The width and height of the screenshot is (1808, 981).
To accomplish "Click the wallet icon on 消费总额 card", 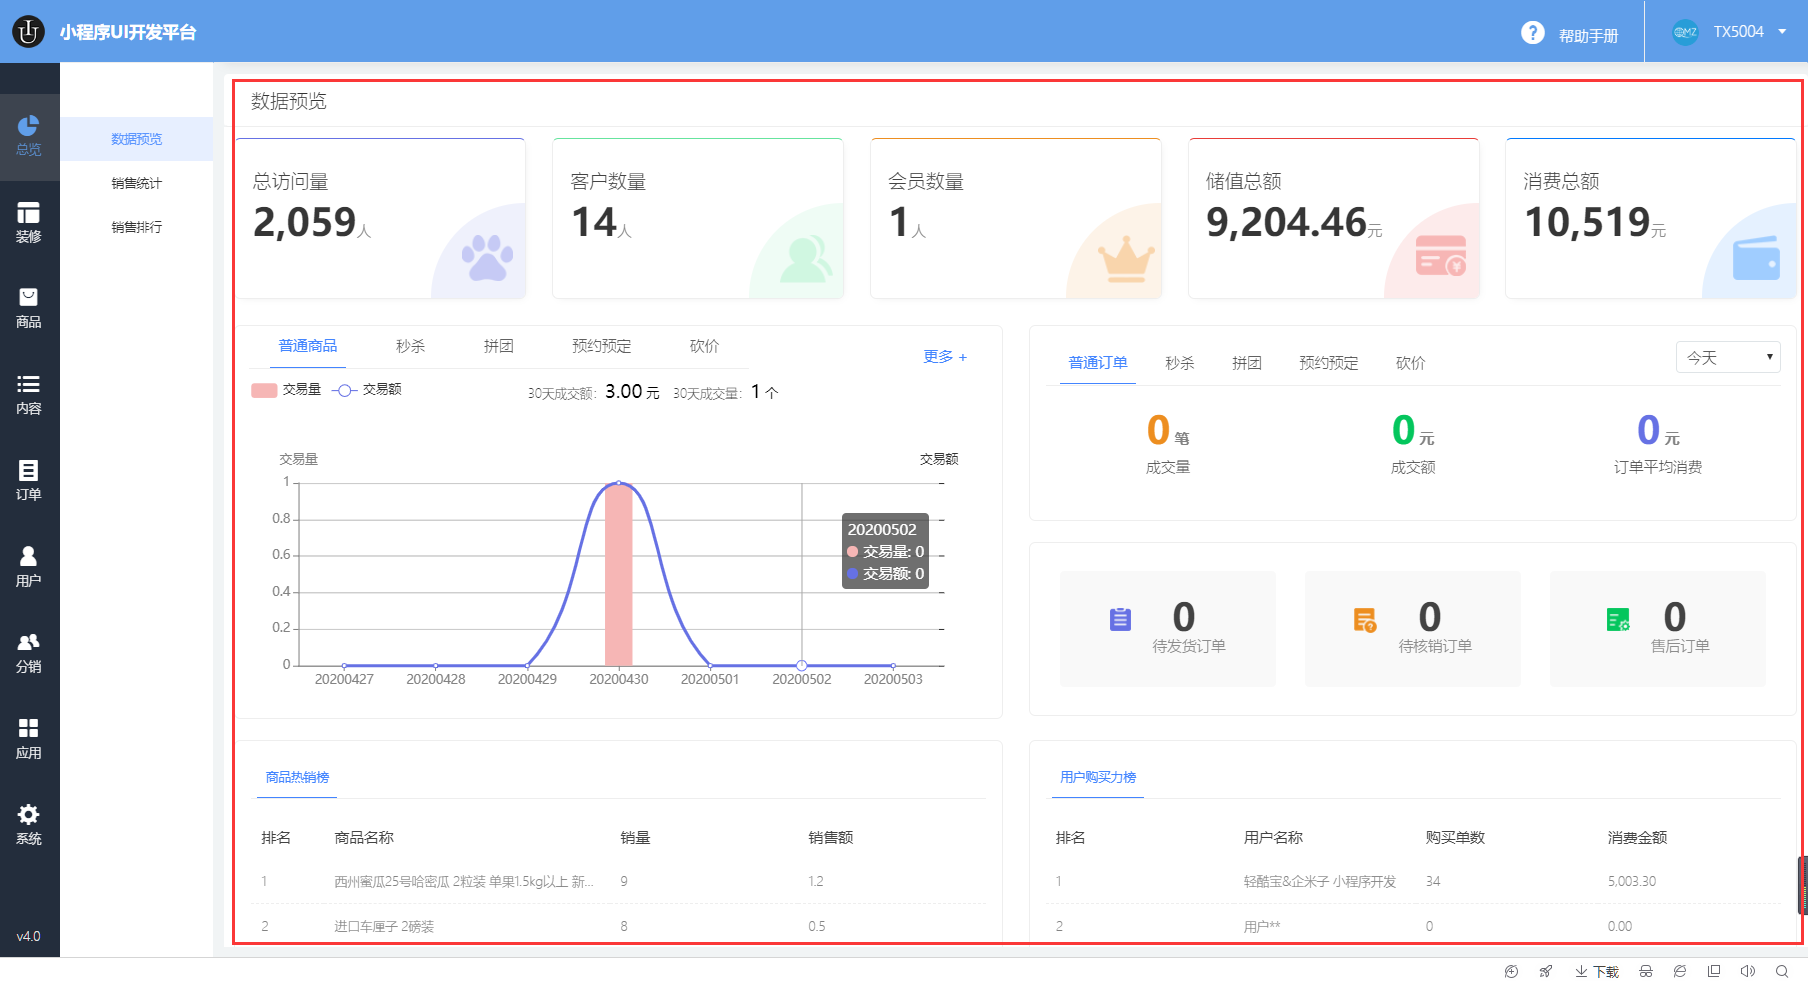I will [x=1756, y=257].
